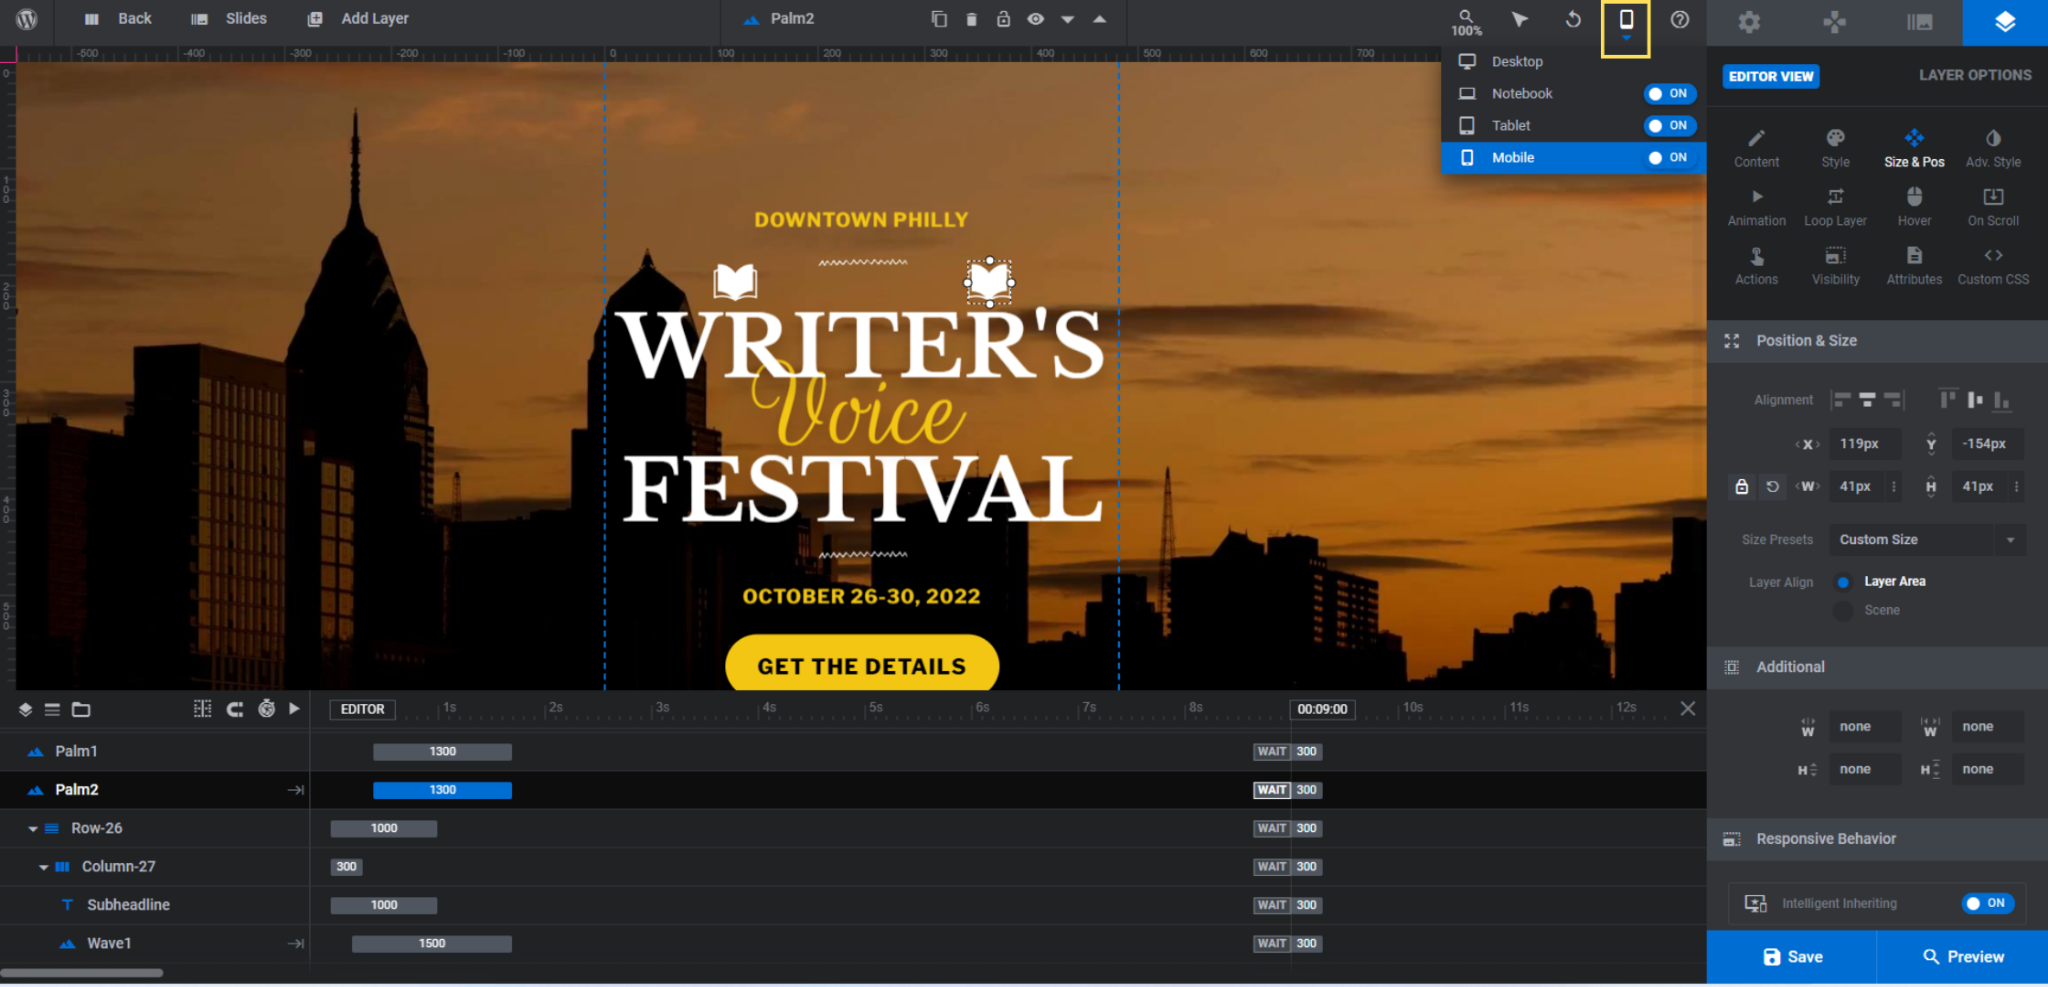Open the Custom CSS settings

(1993, 266)
